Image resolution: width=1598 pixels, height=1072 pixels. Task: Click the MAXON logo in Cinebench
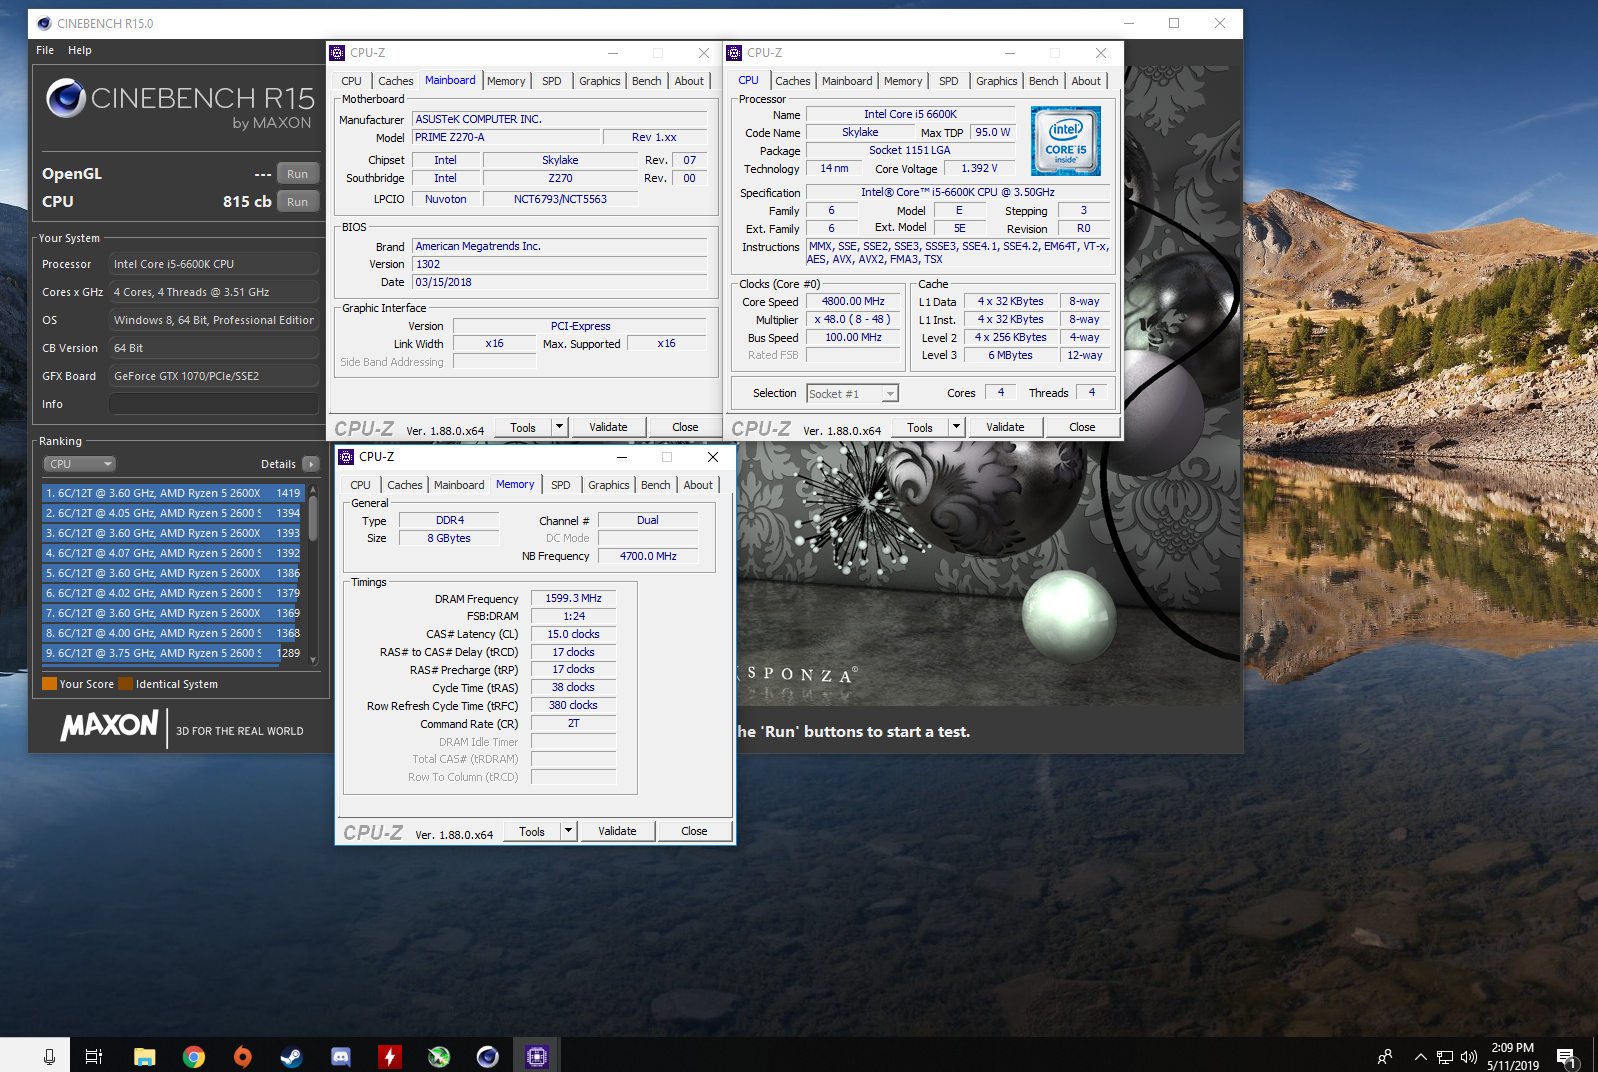point(110,726)
